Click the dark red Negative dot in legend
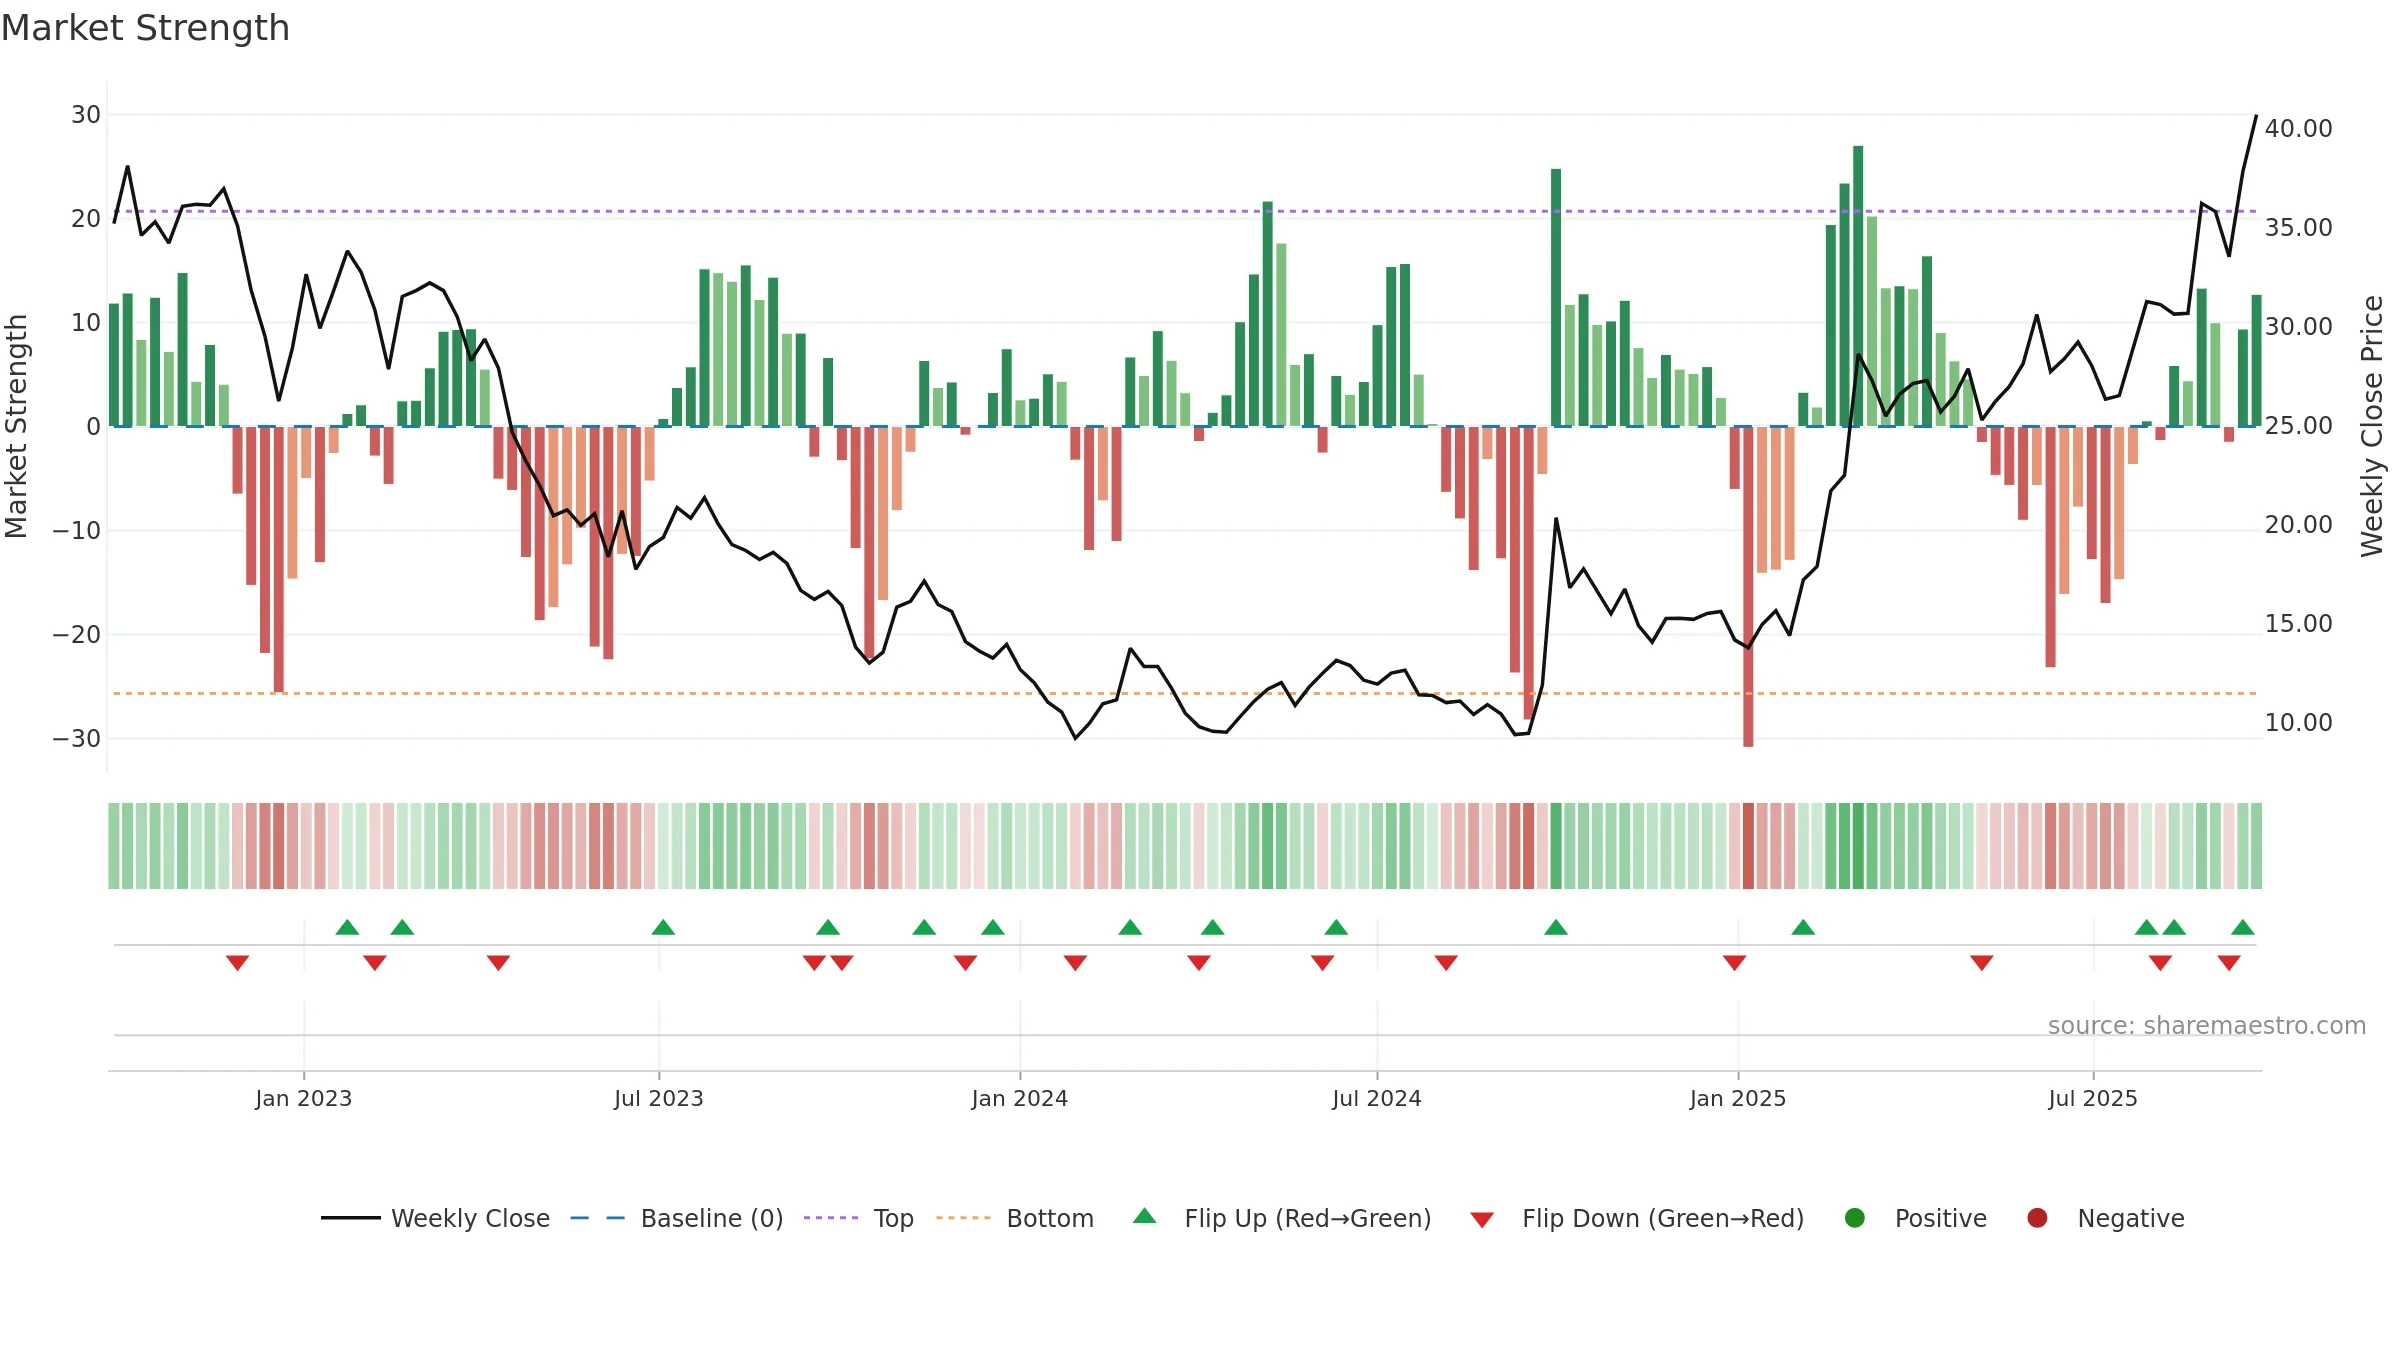 pyautogui.click(x=2037, y=1218)
